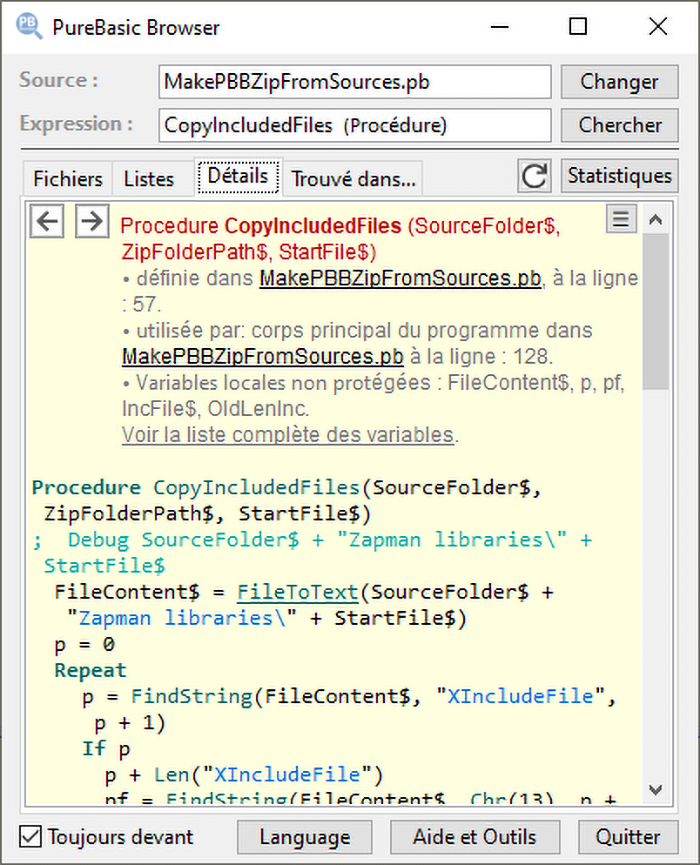Screen dimensions: 700x865
Task: Click the refresh icon beside Statistiques
Action: tap(534, 176)
